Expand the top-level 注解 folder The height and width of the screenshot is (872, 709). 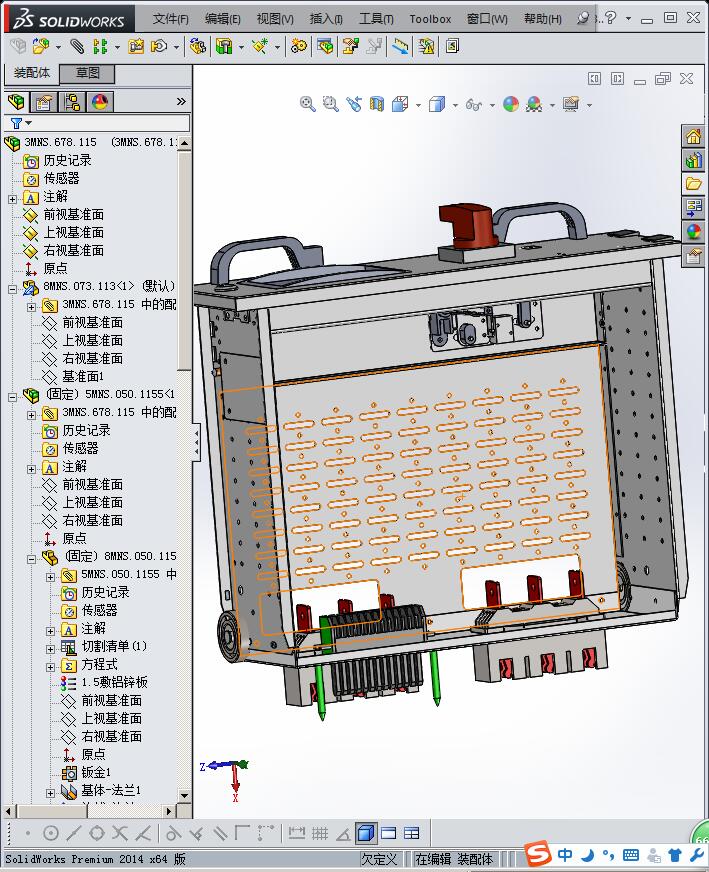12,199
